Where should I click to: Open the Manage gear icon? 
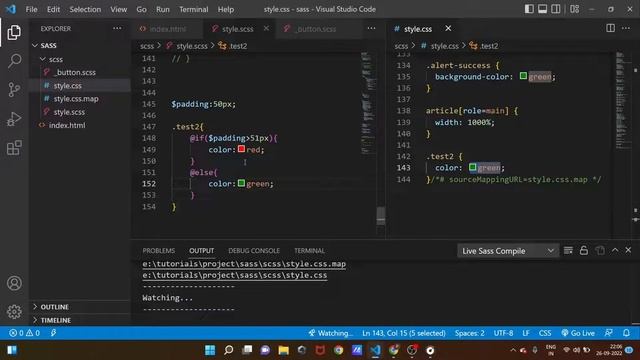pos(14,311)
